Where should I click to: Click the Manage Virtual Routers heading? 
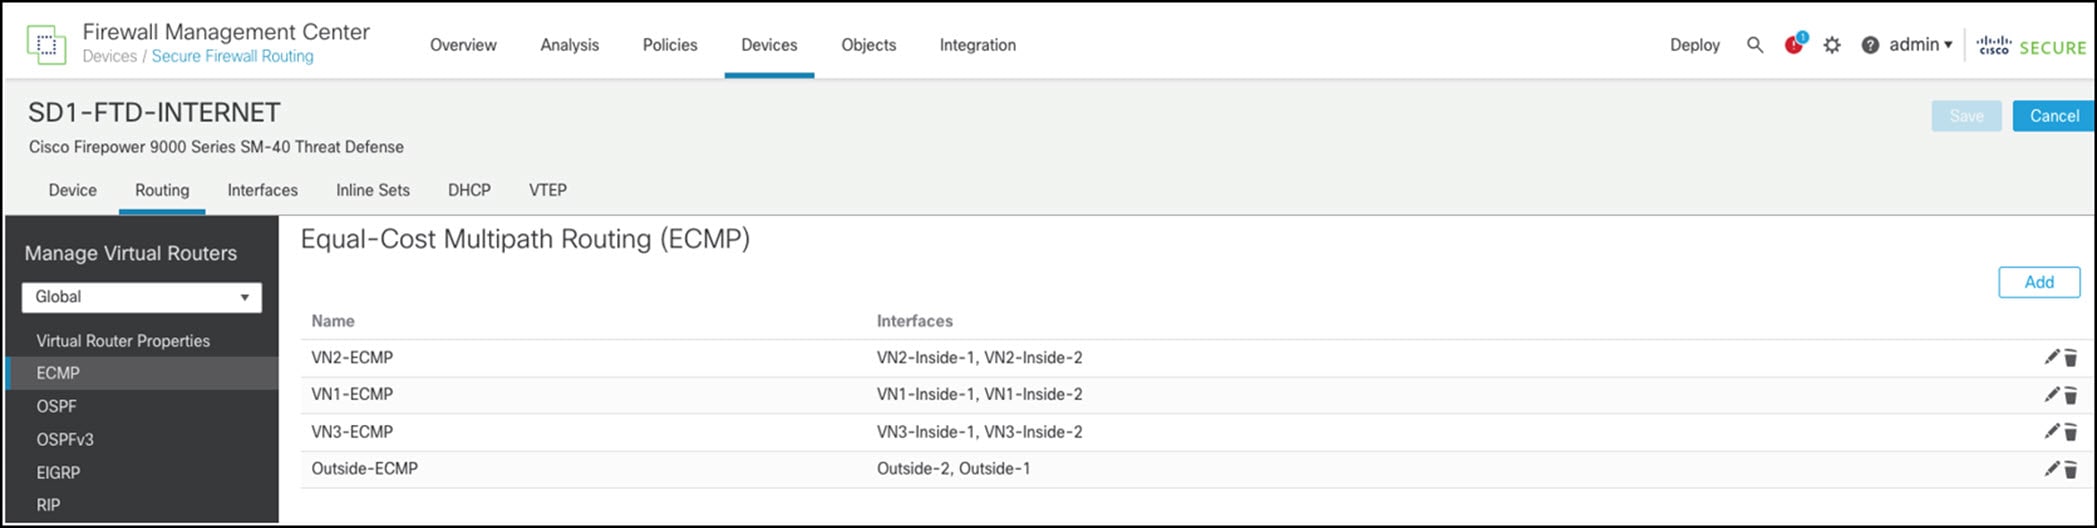131,253
